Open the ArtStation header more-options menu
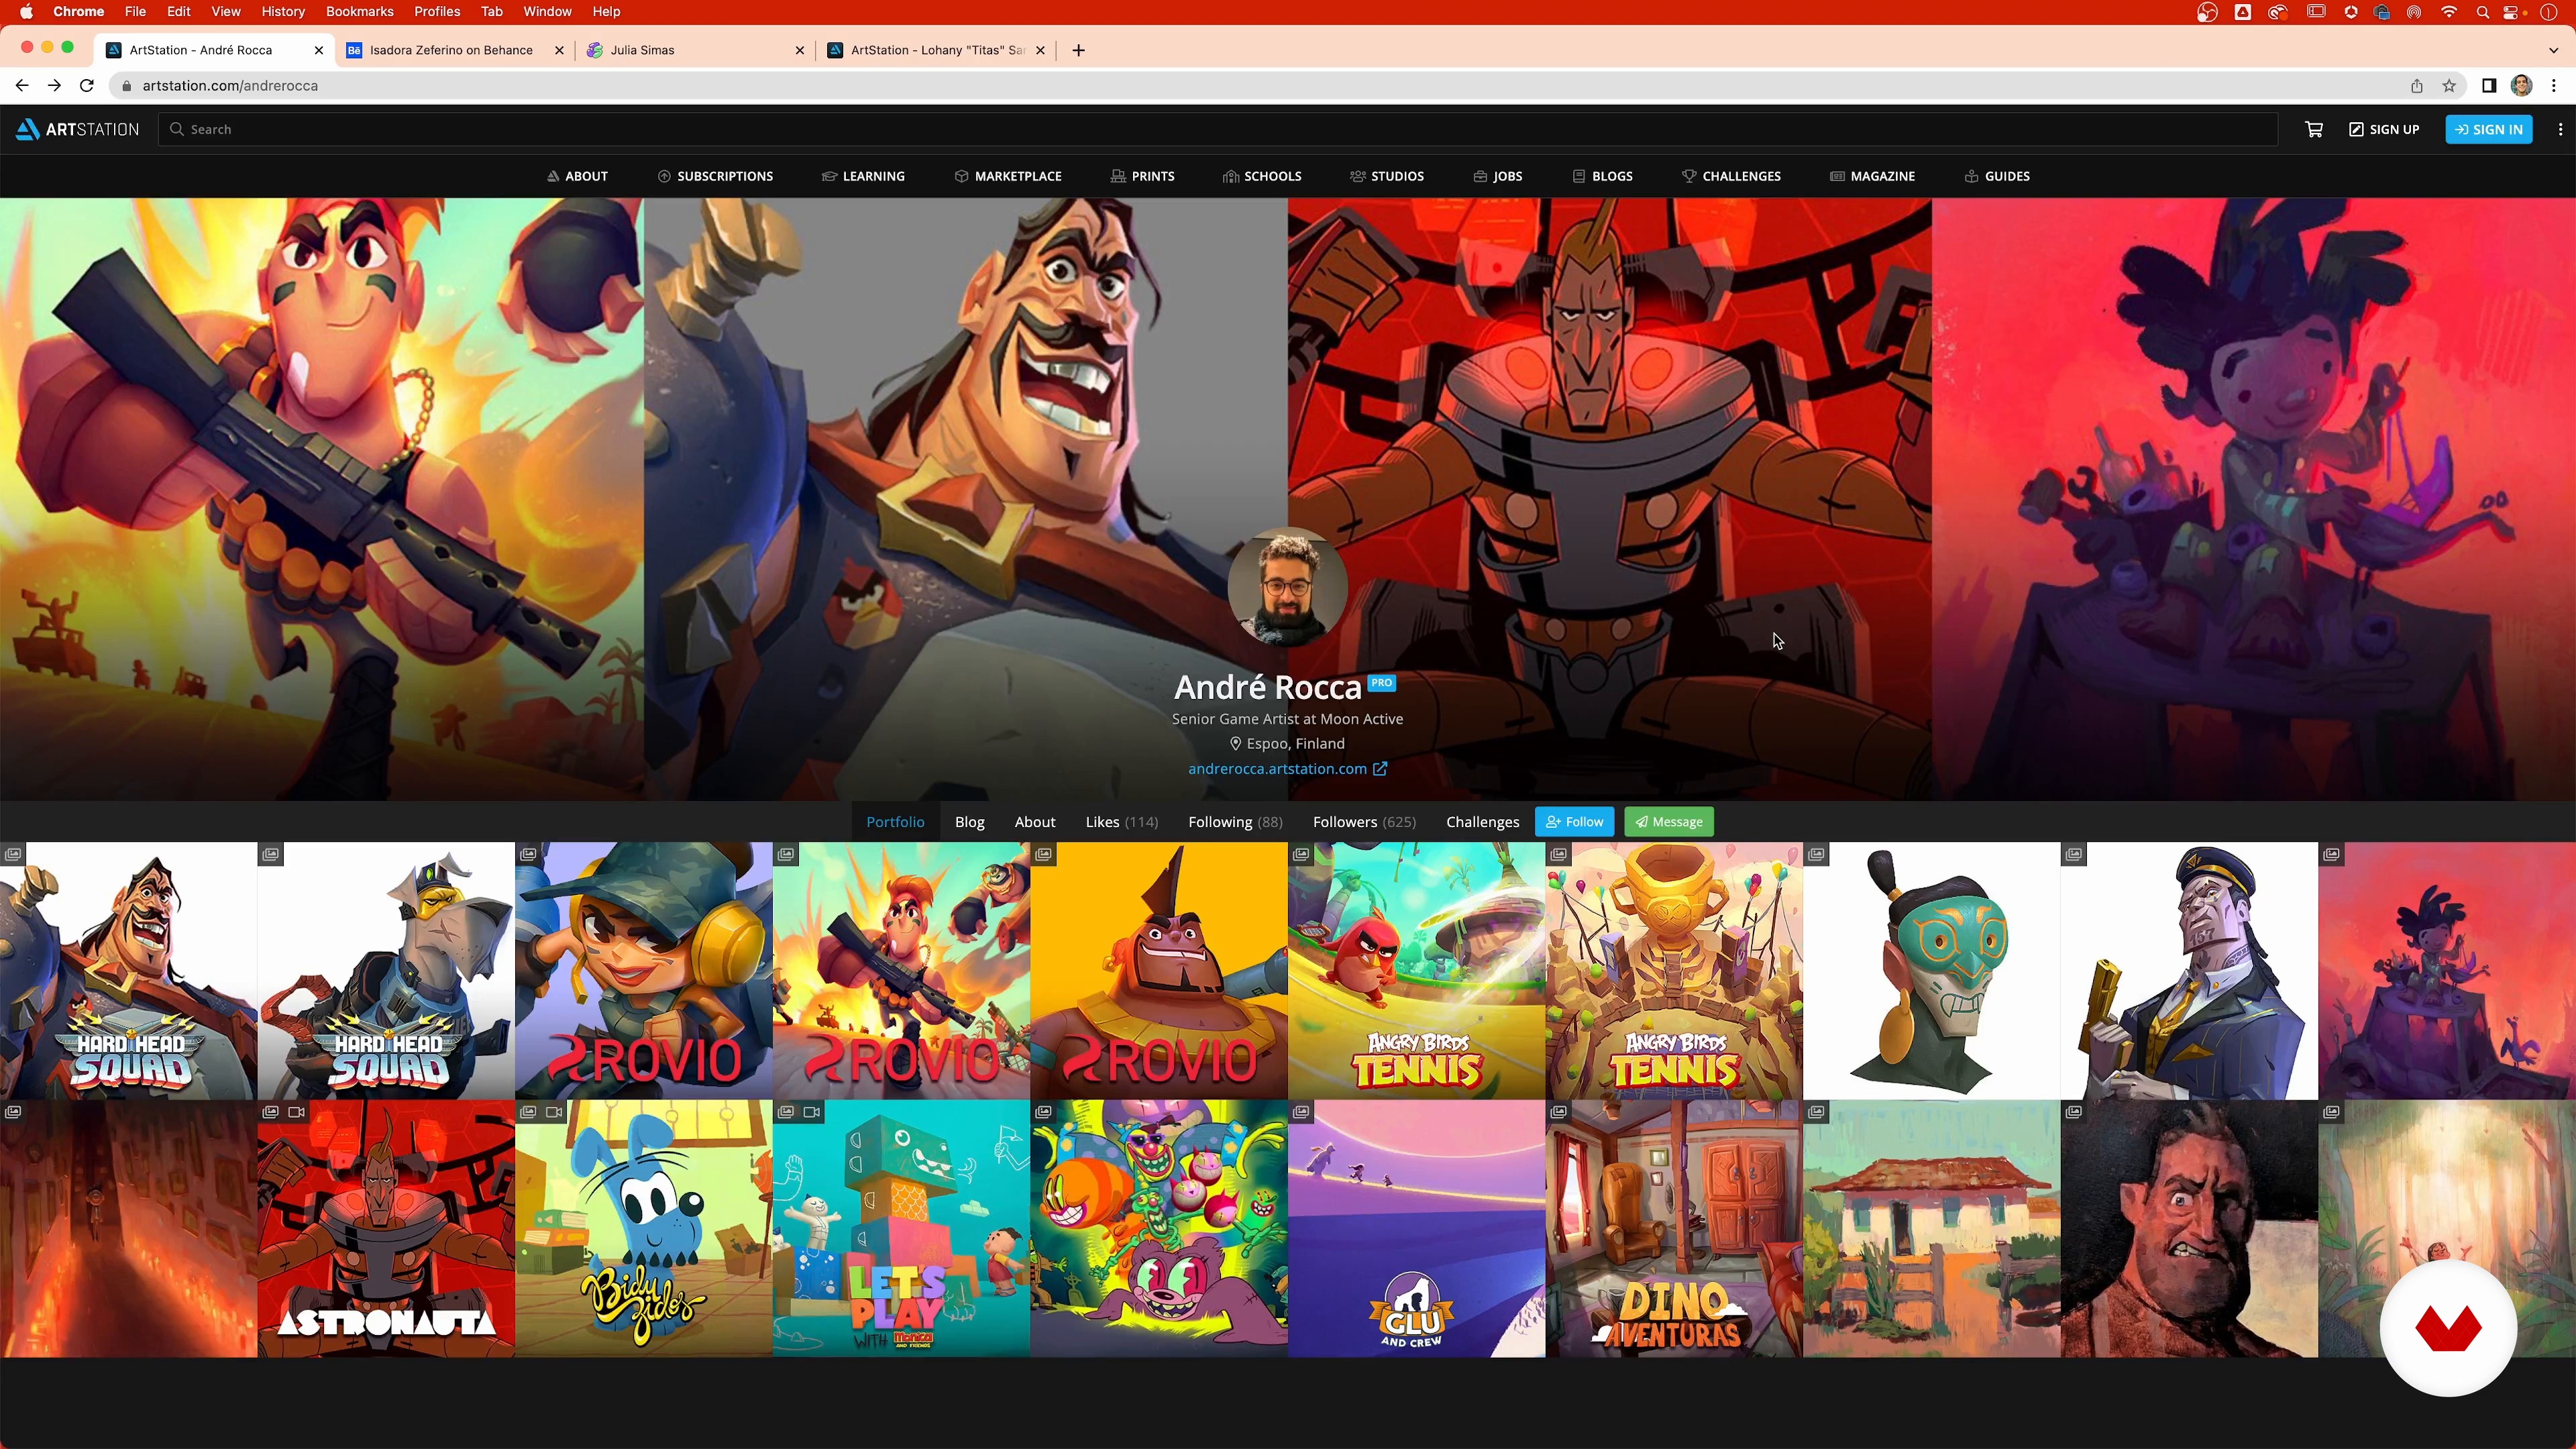The height and width of the screenshot is (1449, 2576). [2560, 129]
